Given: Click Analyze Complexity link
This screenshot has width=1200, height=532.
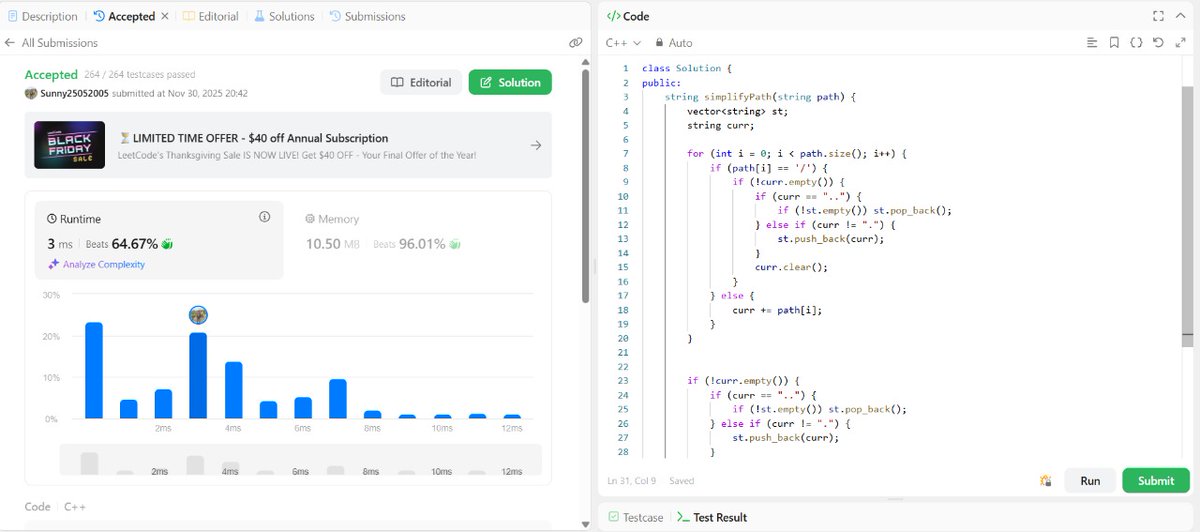Looking at the screenshot, I should [96, 264].
